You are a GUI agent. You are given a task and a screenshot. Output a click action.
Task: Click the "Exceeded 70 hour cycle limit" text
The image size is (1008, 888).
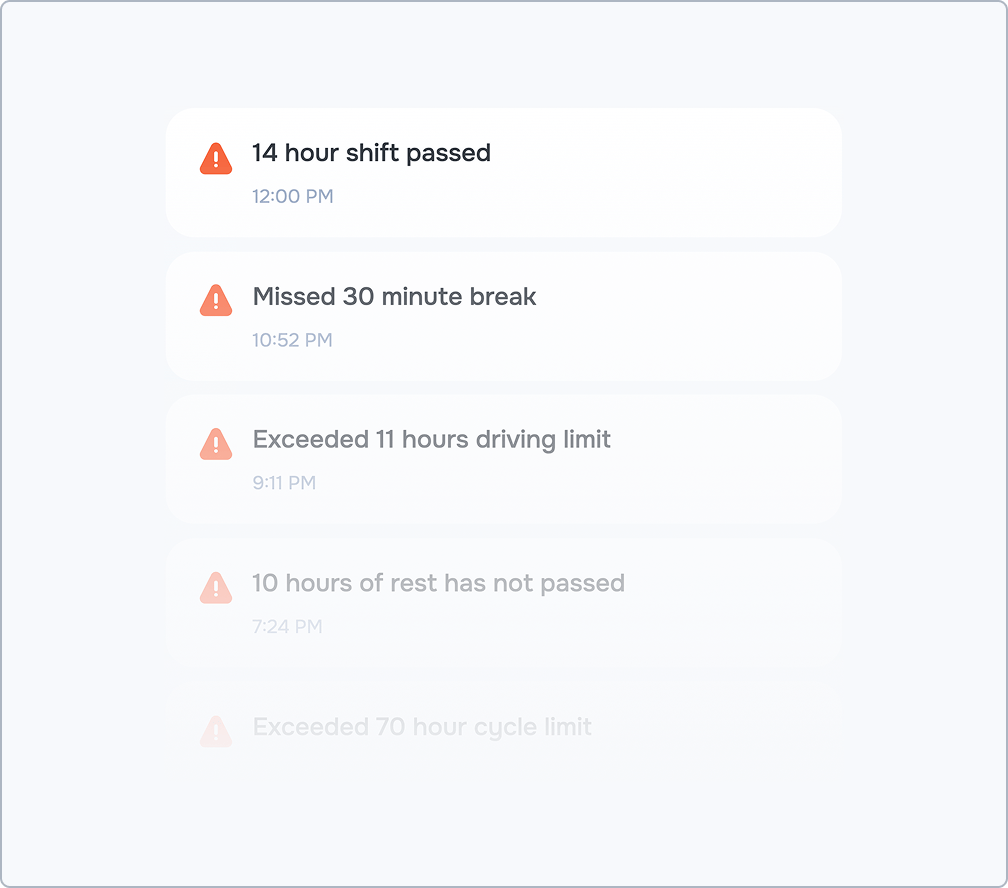click(x=422, y=727)
